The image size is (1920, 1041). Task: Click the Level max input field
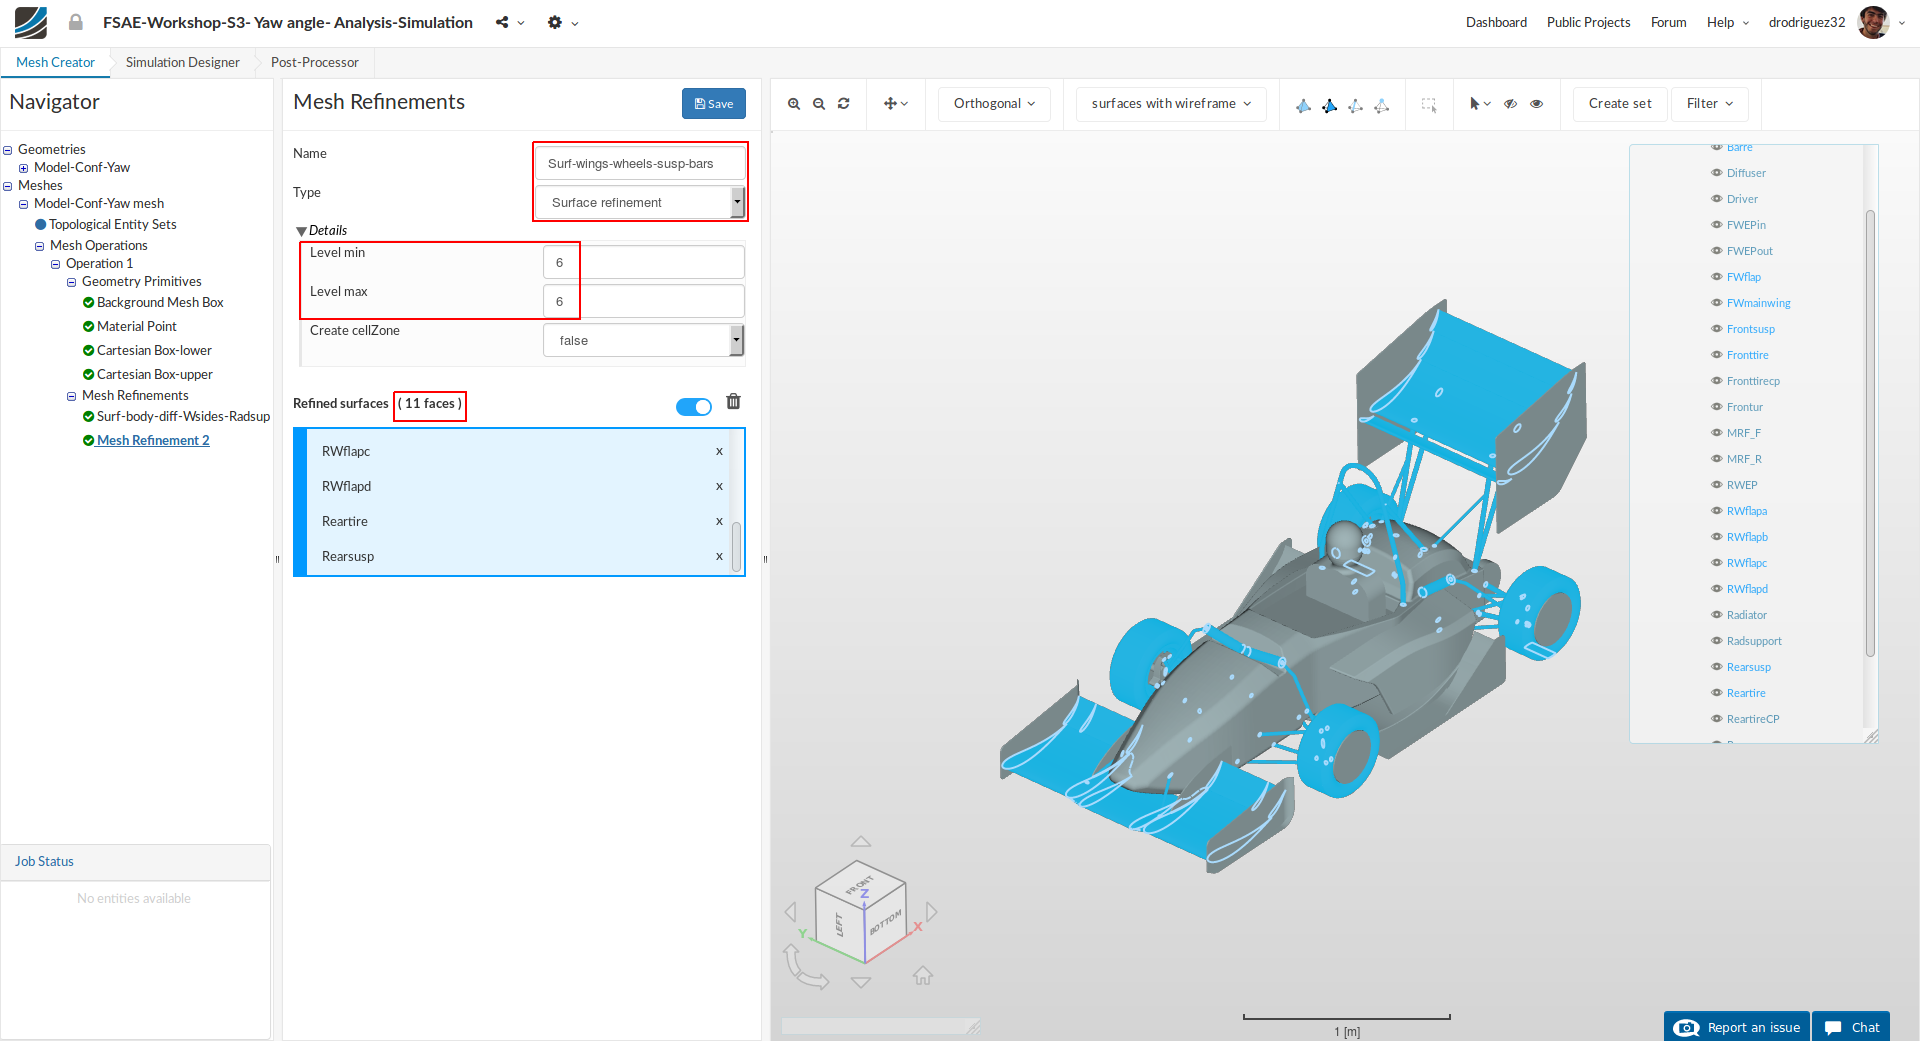point(643,301)
